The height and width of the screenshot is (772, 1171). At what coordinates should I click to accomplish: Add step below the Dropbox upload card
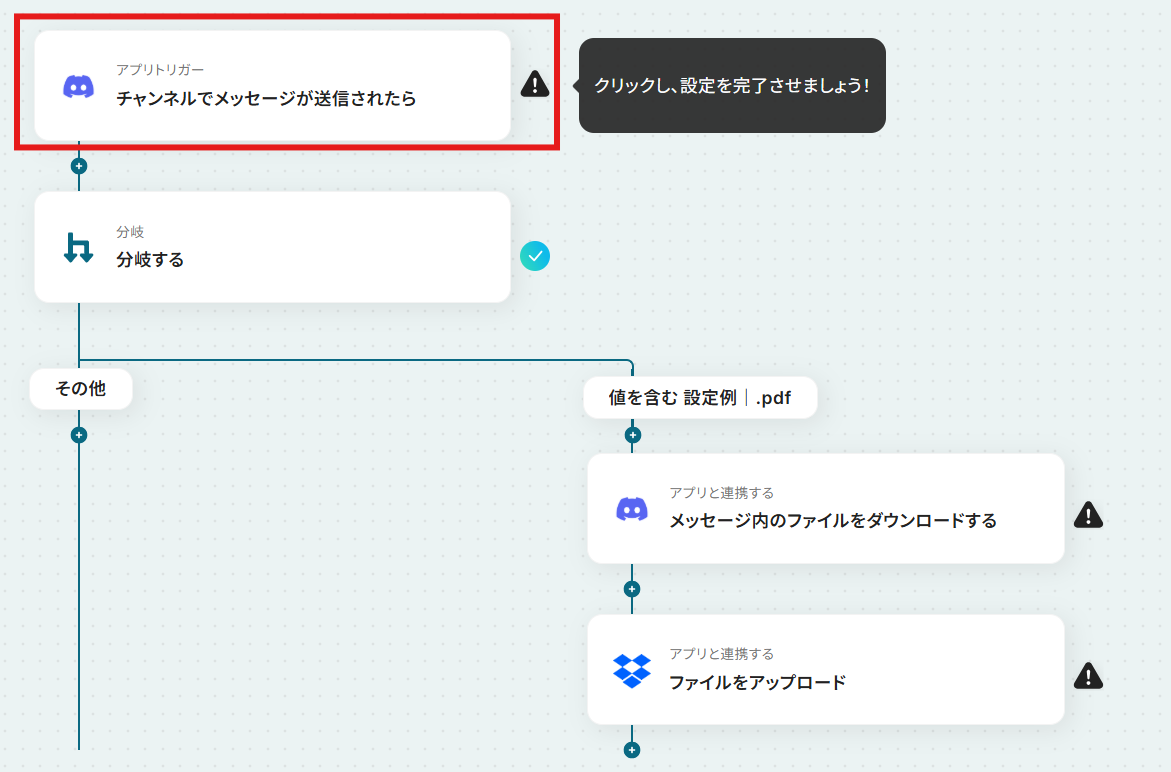point(632,750)
